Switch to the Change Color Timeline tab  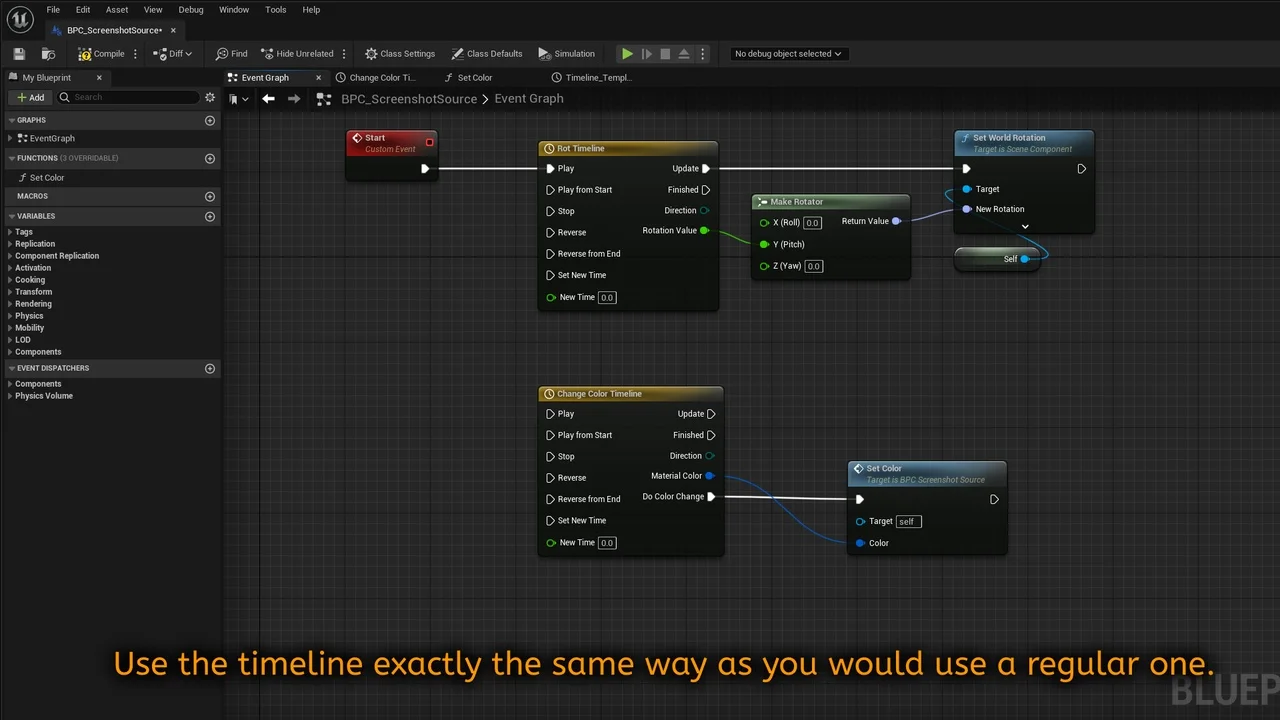[381, 78]
